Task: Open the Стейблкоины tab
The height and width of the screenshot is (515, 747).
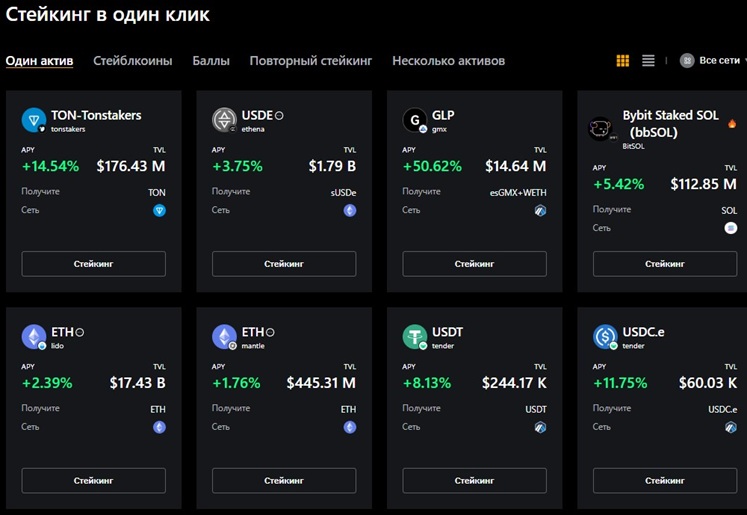Action: pyautogui.click(x=133, y=61)
